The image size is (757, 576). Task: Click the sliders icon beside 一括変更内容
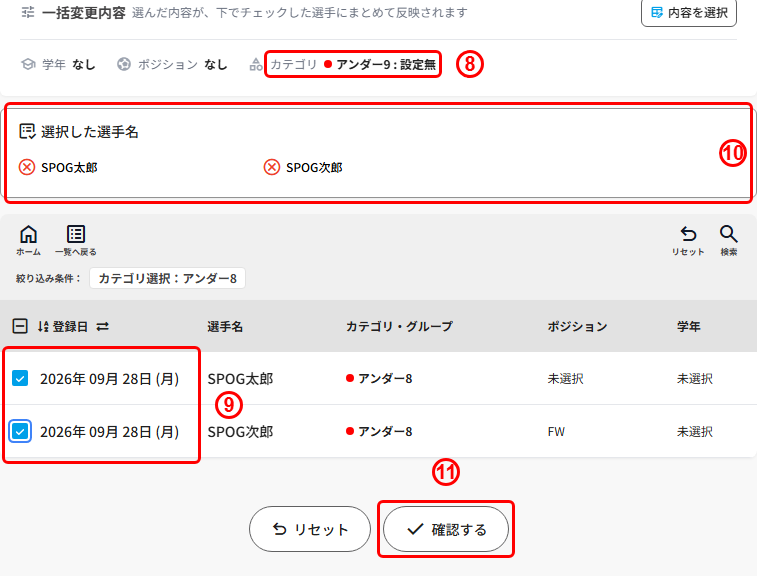[x=28, y=13]
